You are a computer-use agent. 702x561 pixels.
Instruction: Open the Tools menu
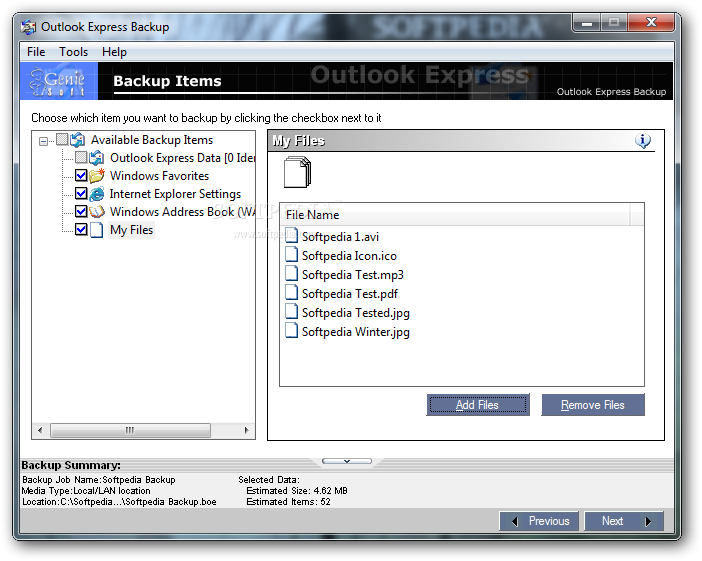tap(73, 52)
